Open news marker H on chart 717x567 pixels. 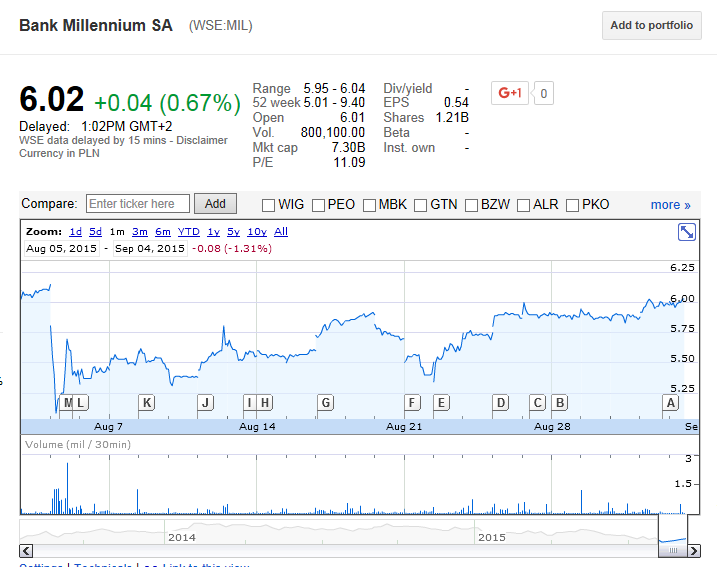265,403
